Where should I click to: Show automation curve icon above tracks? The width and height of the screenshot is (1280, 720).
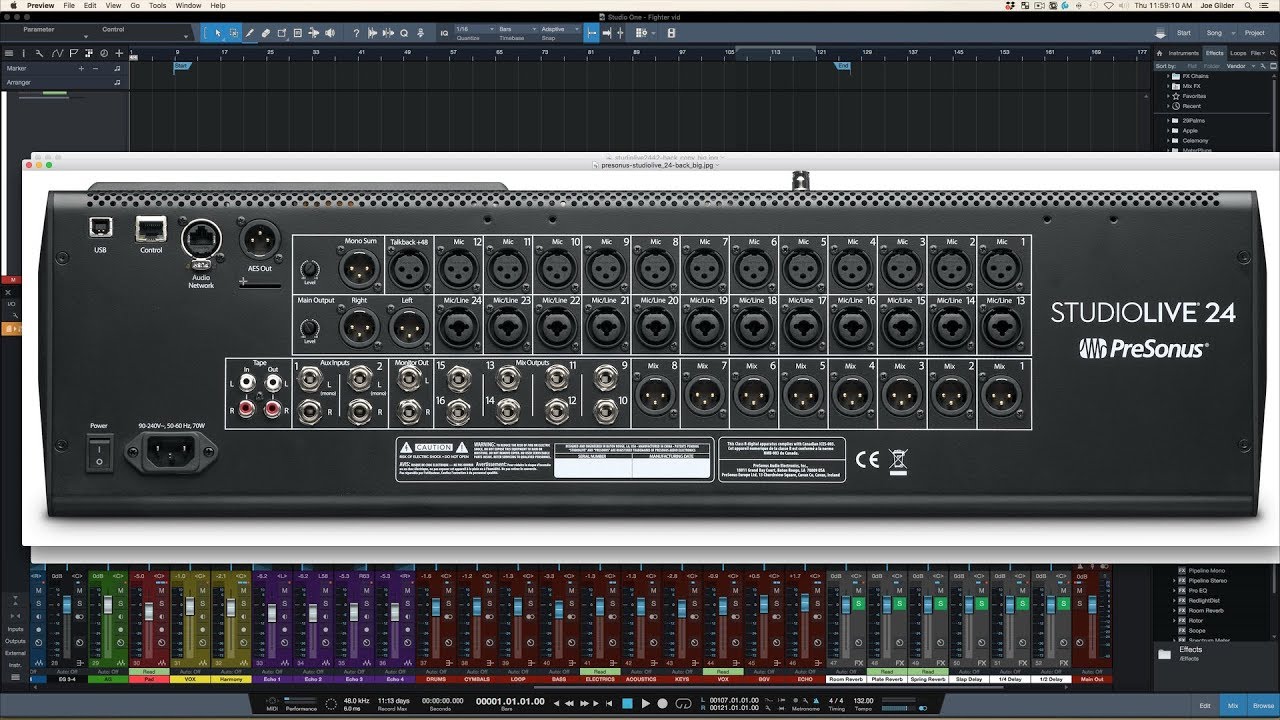60,53
